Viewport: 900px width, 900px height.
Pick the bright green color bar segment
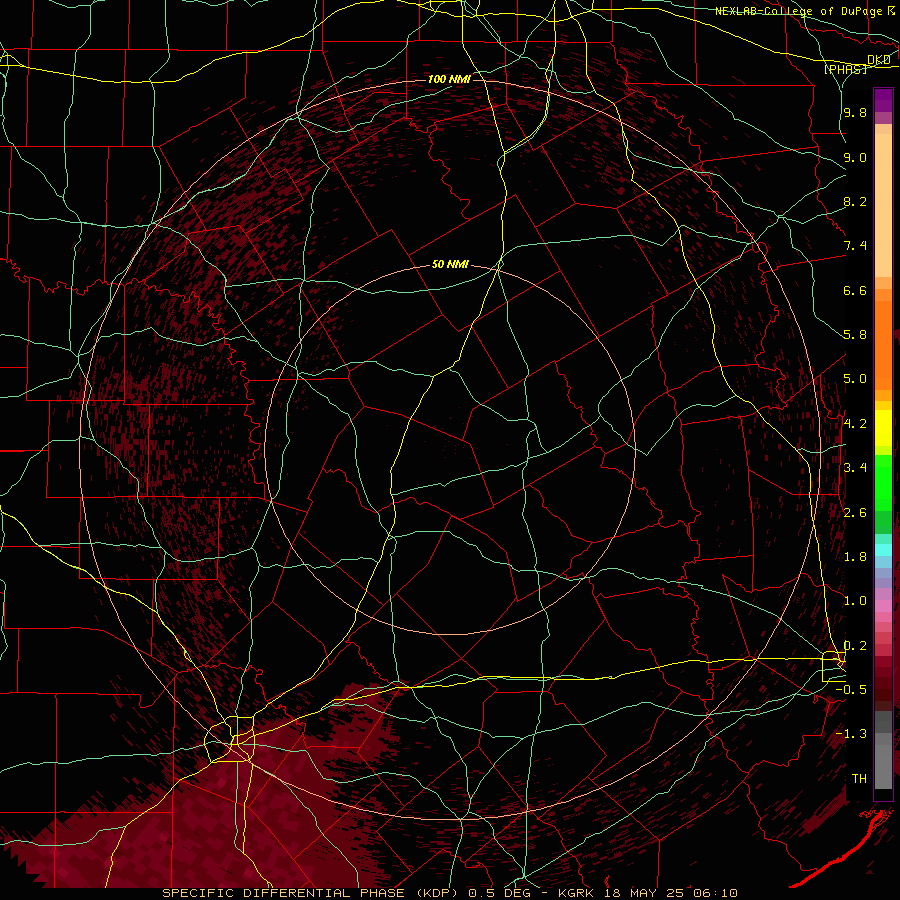(883, 483)
